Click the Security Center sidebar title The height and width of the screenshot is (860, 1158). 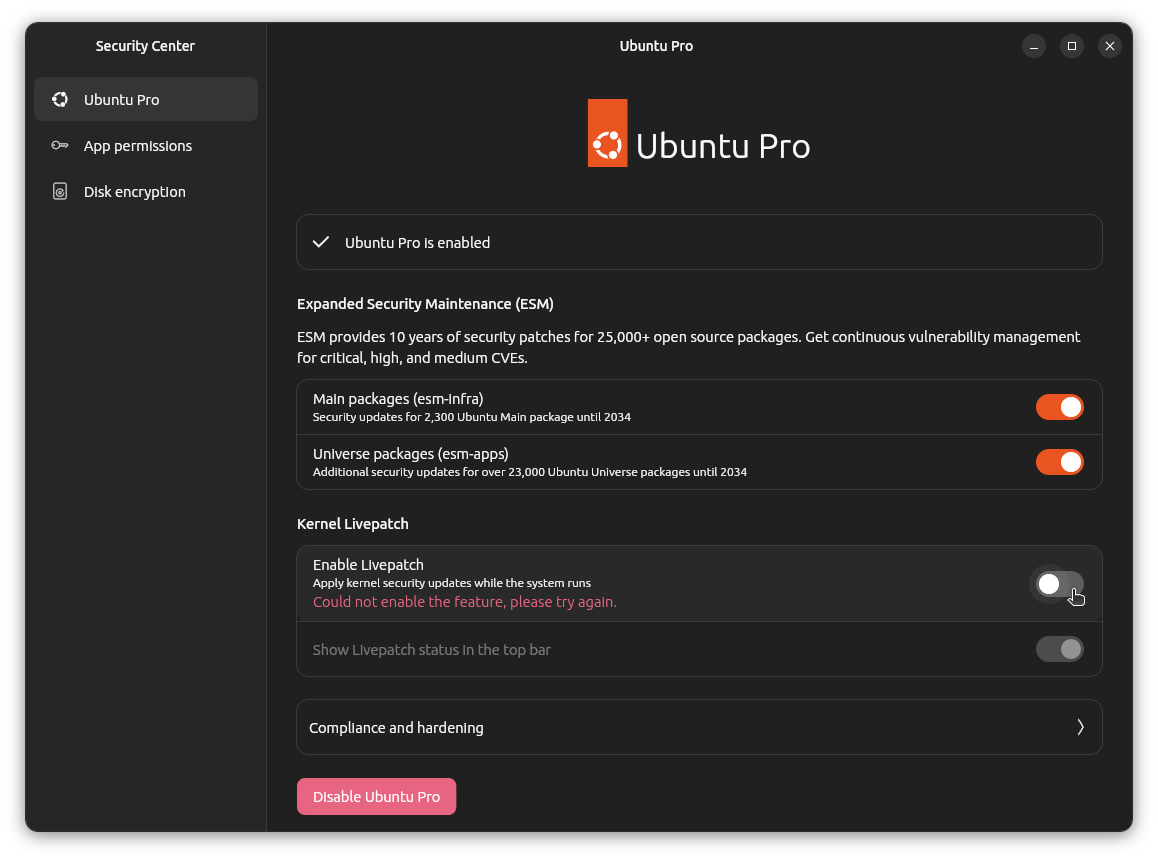click(x=145, y=46)
